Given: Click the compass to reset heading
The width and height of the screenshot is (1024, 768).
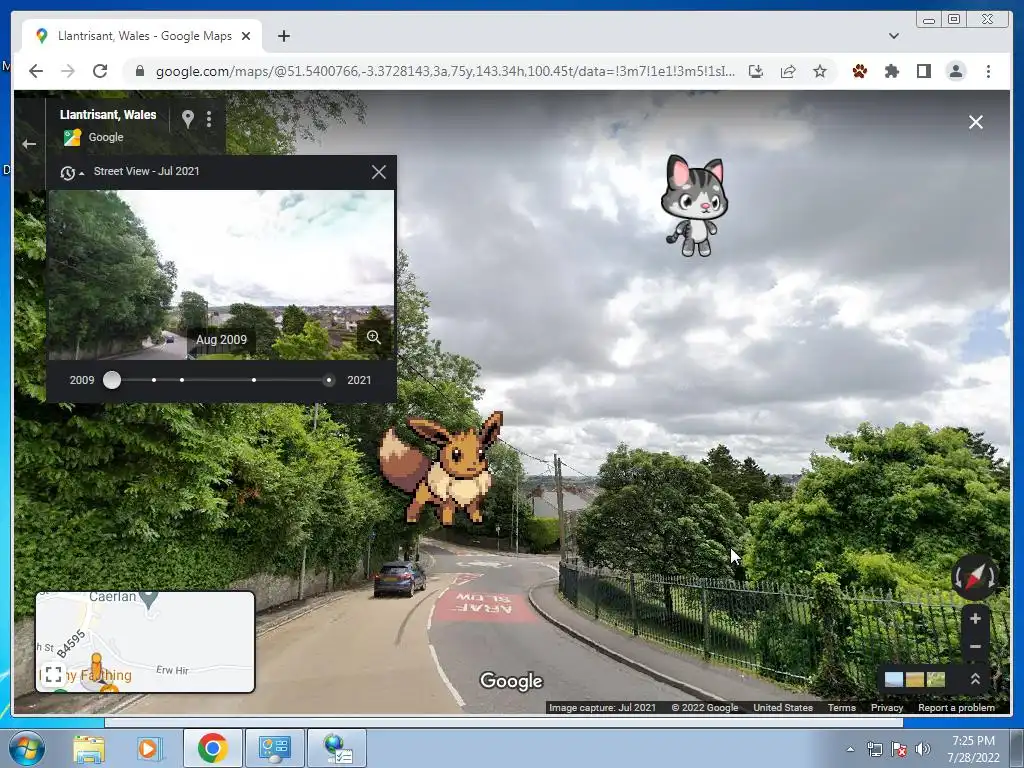Looking at the screenshot, I should click(x=974, y=578).
